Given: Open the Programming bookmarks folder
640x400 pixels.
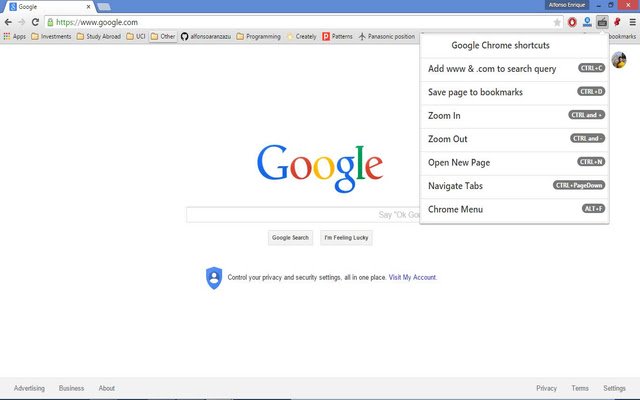Looking at the screenshot, I should [x=258, y=36].
